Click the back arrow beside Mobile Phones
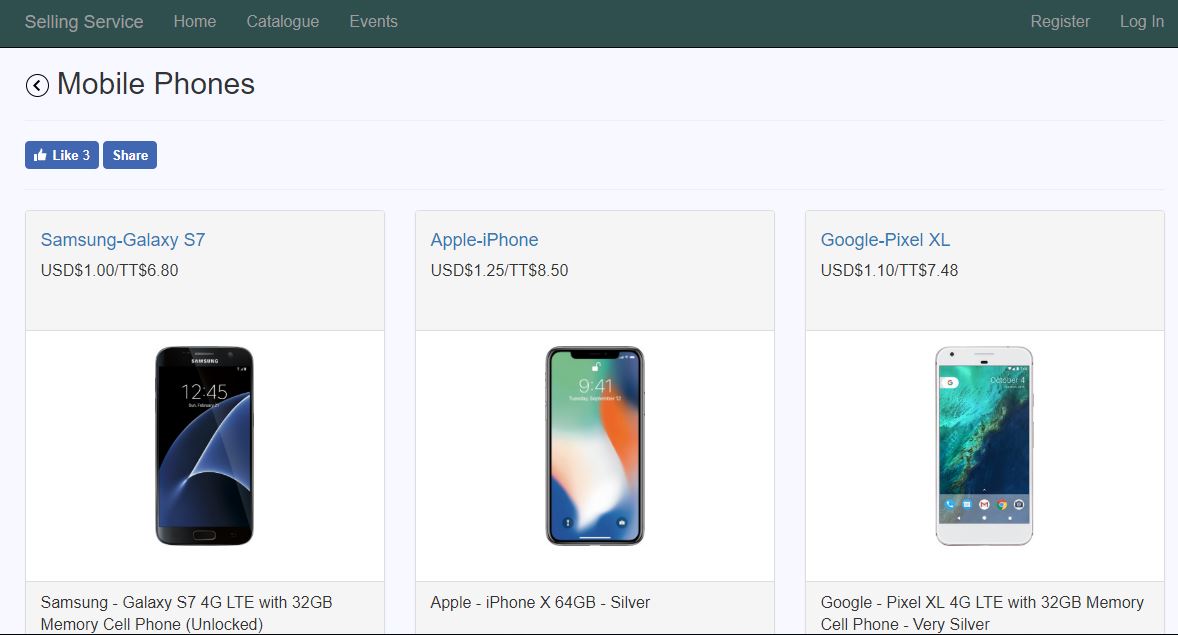 (x=38, y=86)
